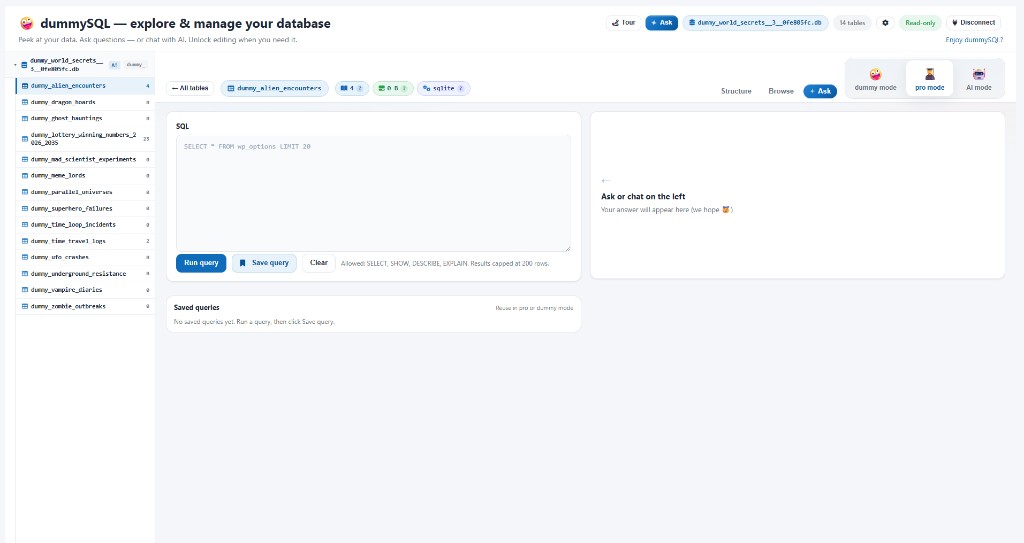Click the sqlite engine chip

click(443, 88)
